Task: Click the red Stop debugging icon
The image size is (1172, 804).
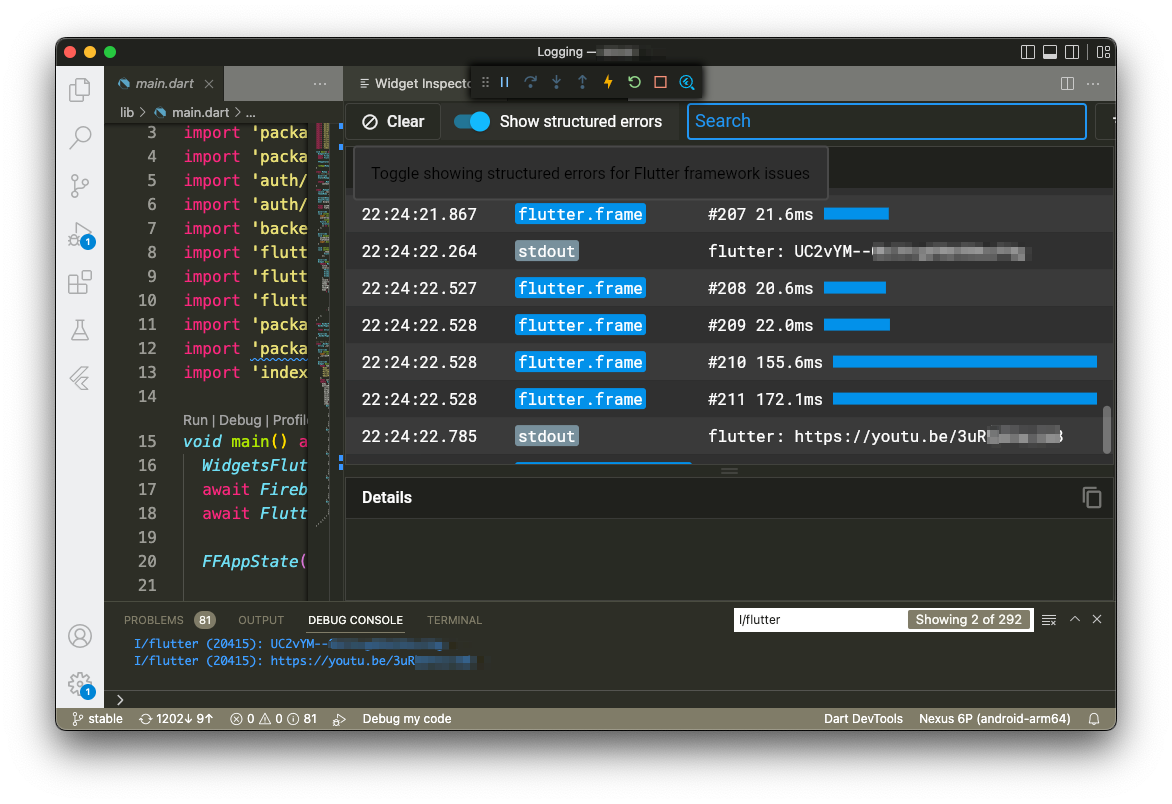Action: [x=660, y=83]
